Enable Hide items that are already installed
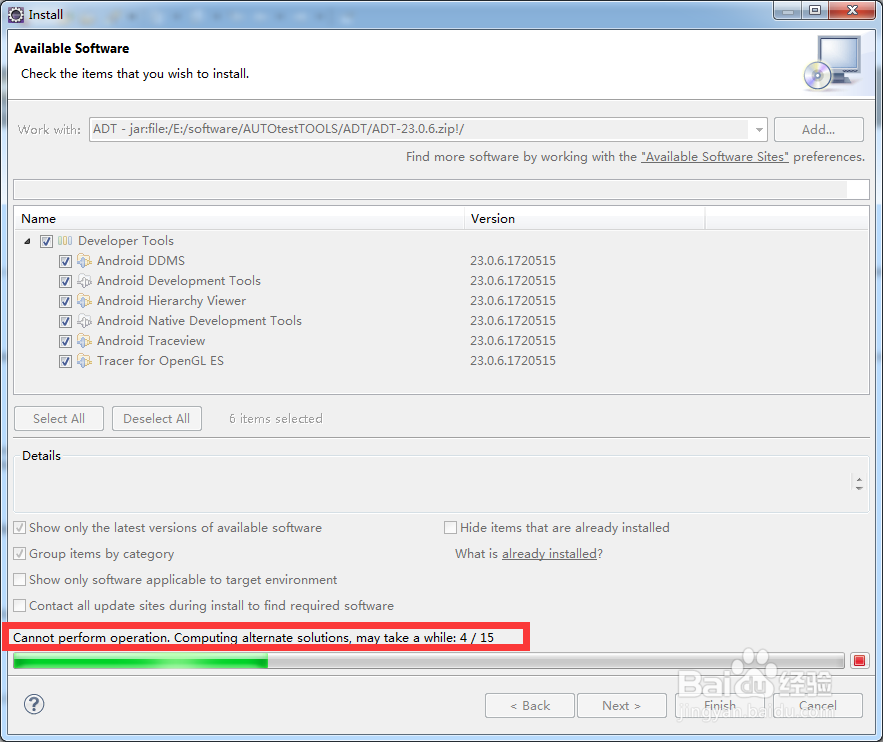The width and height of the screenshot is (883, 742). [x=451, y=528]
